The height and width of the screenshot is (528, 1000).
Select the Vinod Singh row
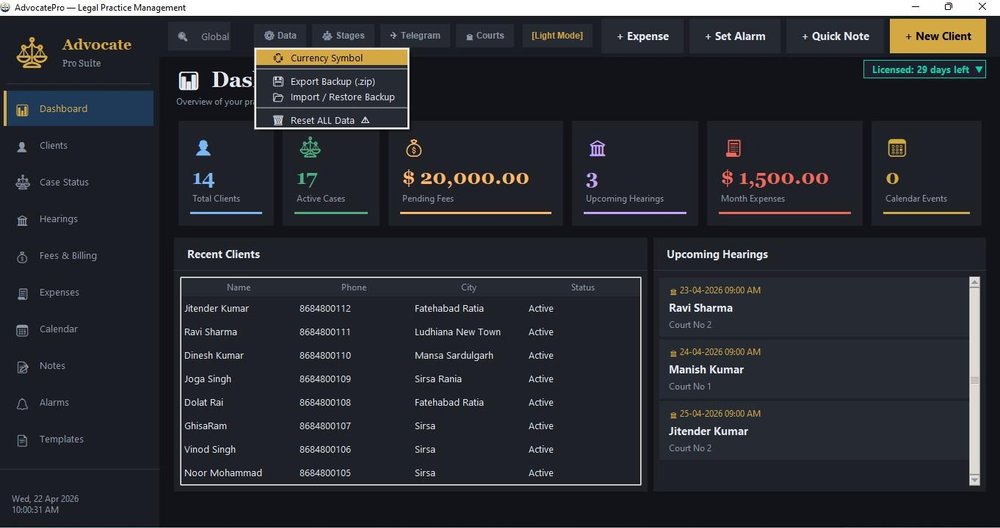tap(411, 450)
